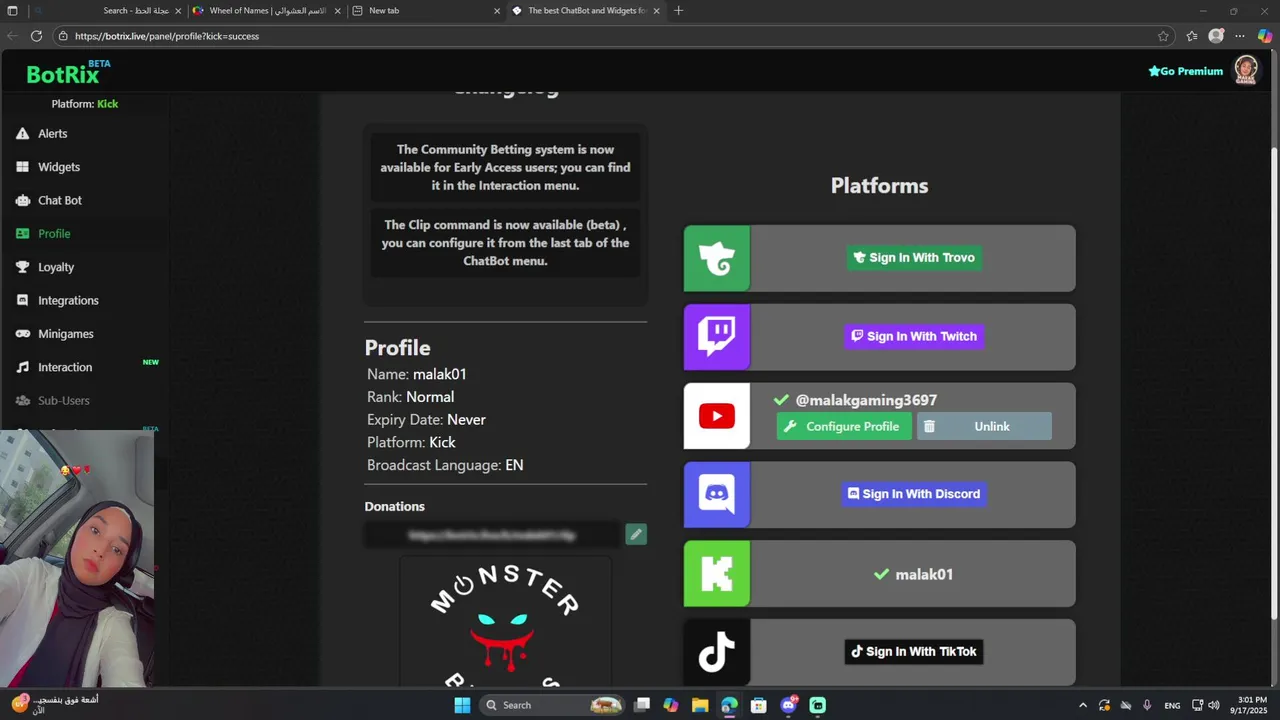Click the YouTube platform logo tile
Image resolution: width=1280 pixels, height=720 pixels.
tap(716, 416)
